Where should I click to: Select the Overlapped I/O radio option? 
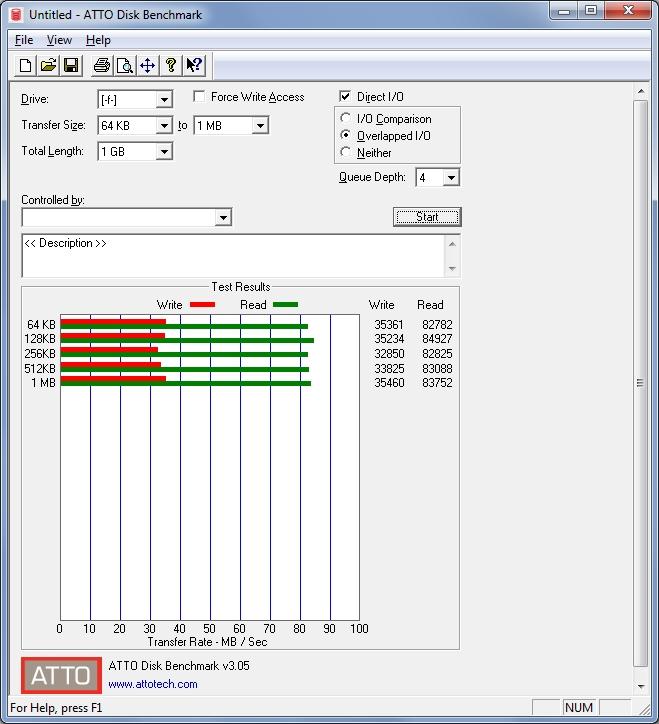345,135
